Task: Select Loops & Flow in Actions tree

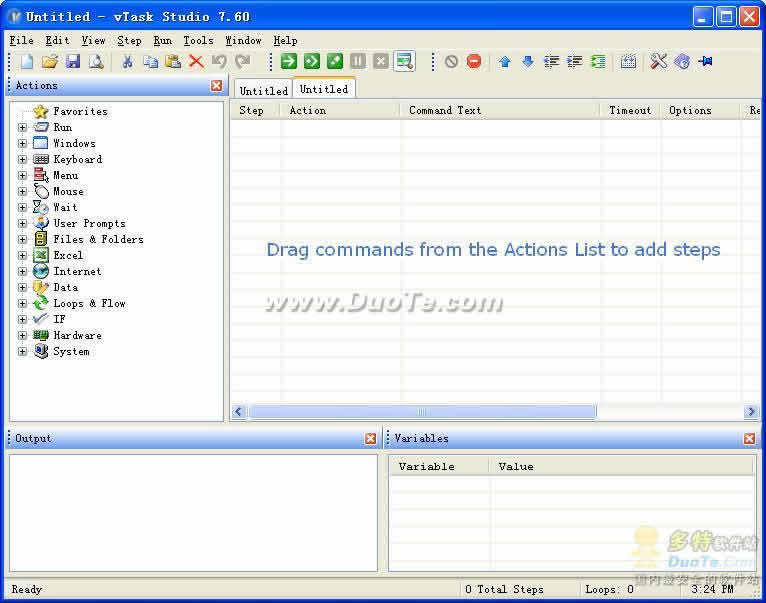Action: pos(89,303)
